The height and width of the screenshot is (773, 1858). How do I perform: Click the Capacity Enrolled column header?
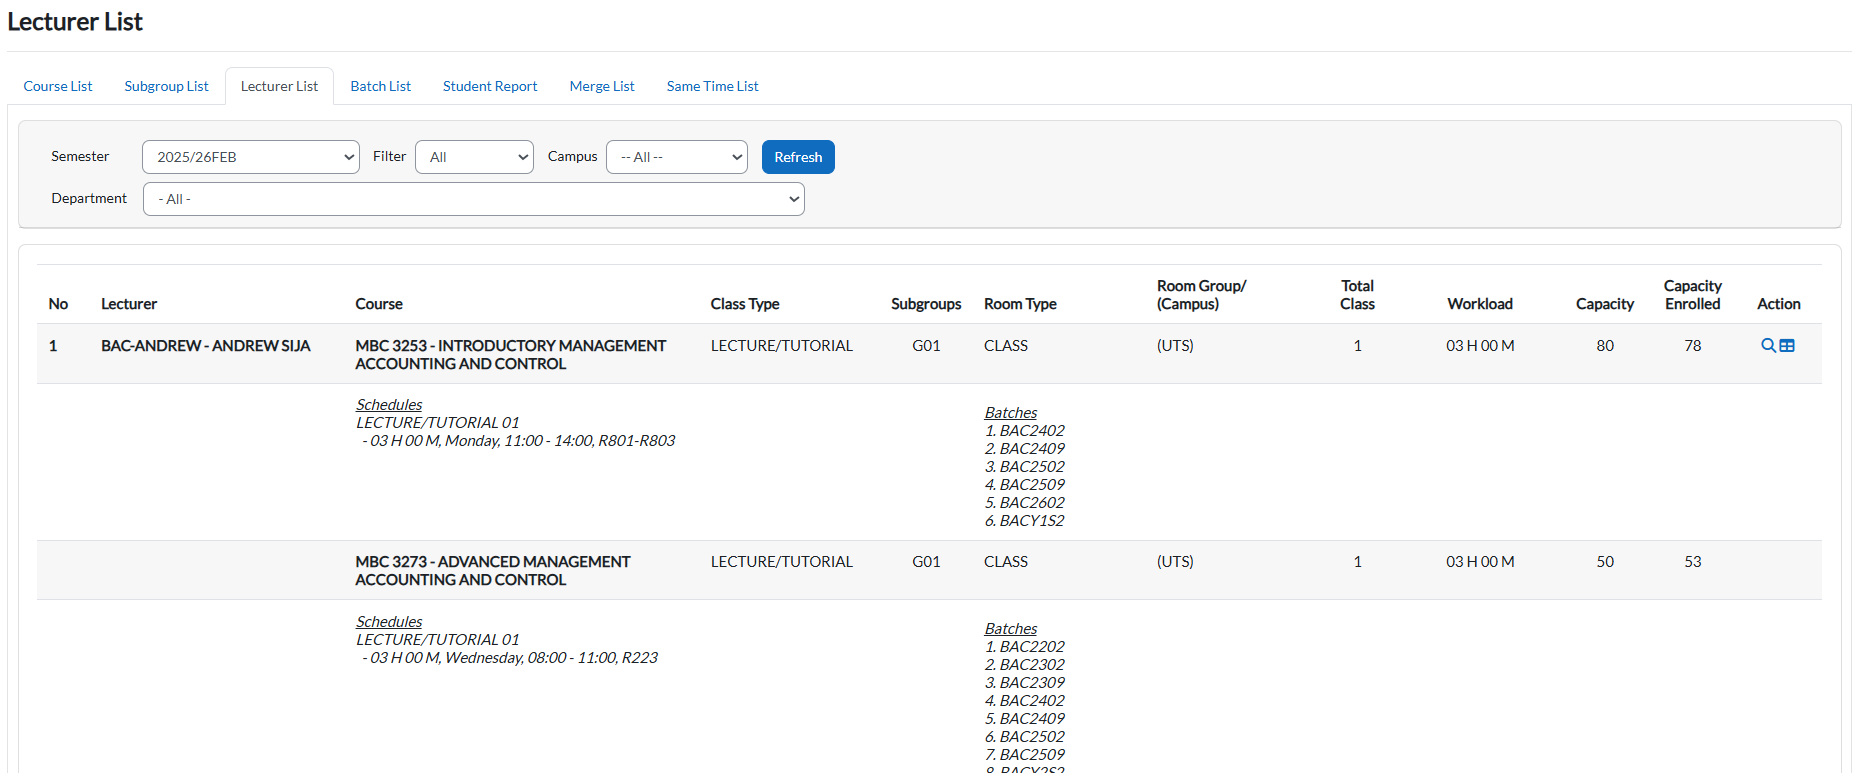1692,295
